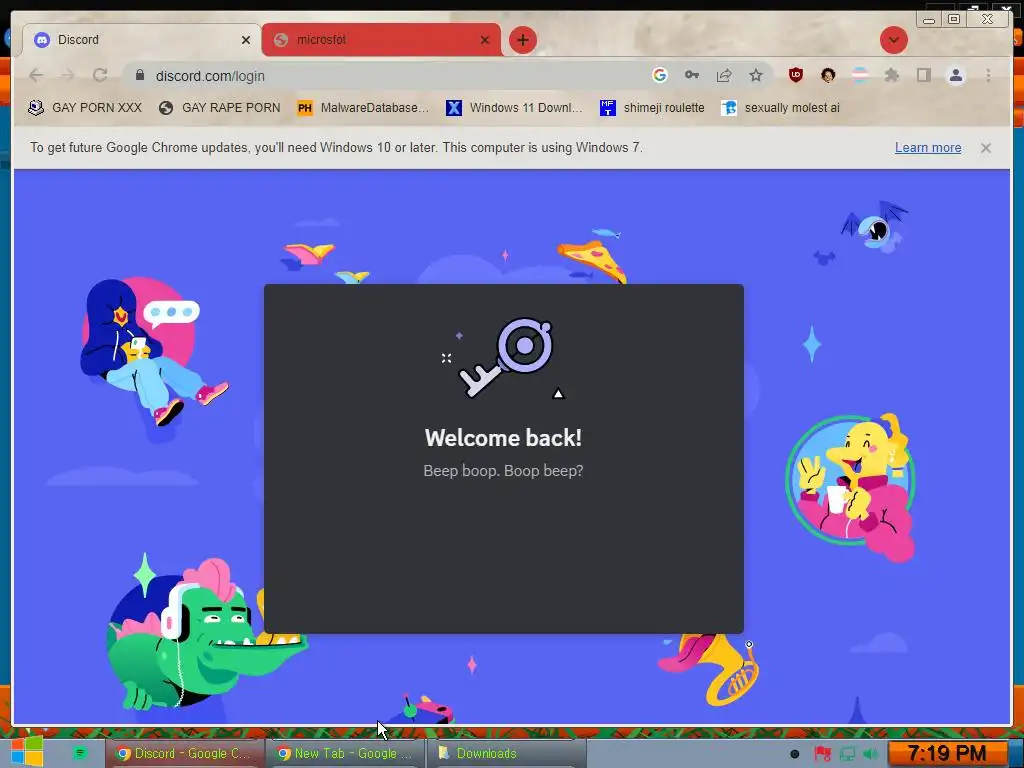Open the uBlock Origin extension
This screenshot has height=768, width=1024.
(x=795, y=75)
